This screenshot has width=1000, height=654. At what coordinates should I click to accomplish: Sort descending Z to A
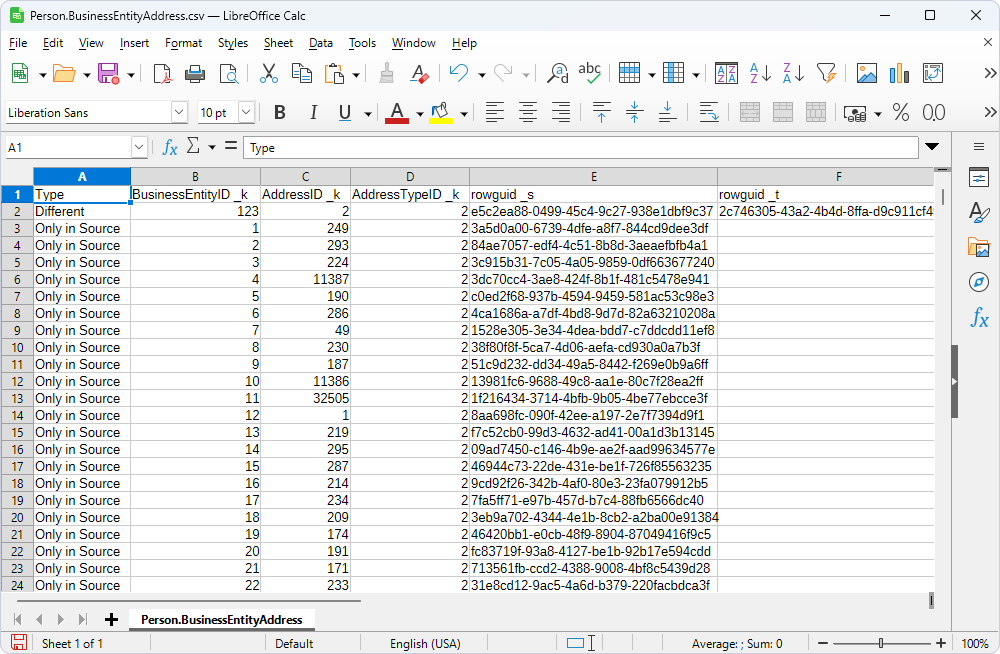[793, 74]
